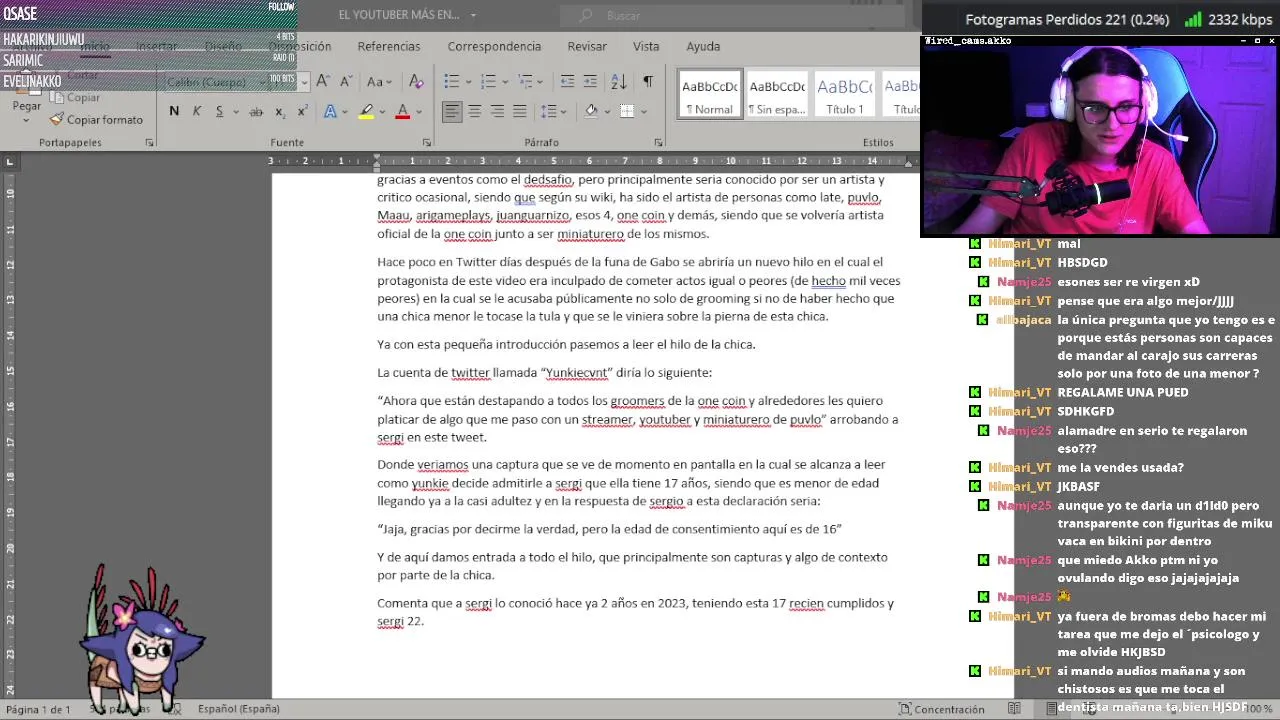Sort text alphabetically (A-Z icon)

[x=619, y=82]
